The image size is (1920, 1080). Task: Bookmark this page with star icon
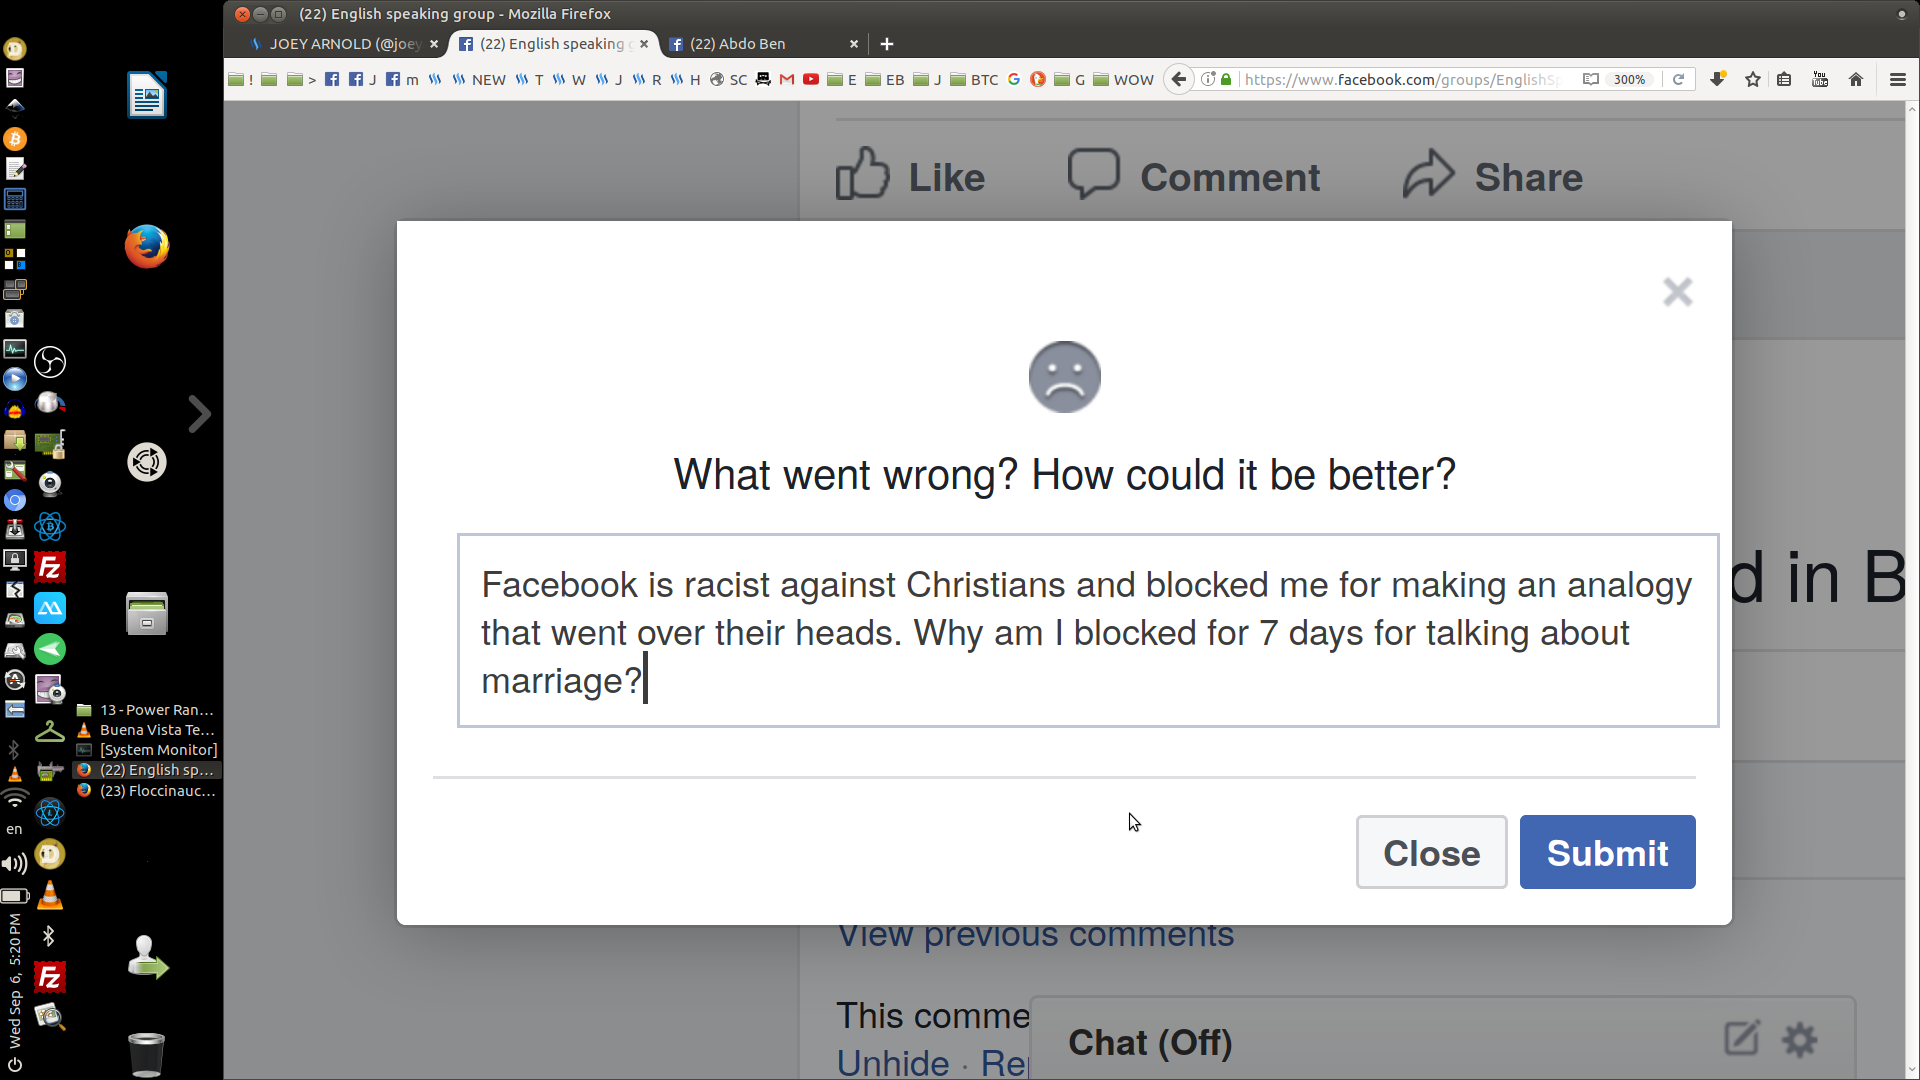[x=1752, y=79]
